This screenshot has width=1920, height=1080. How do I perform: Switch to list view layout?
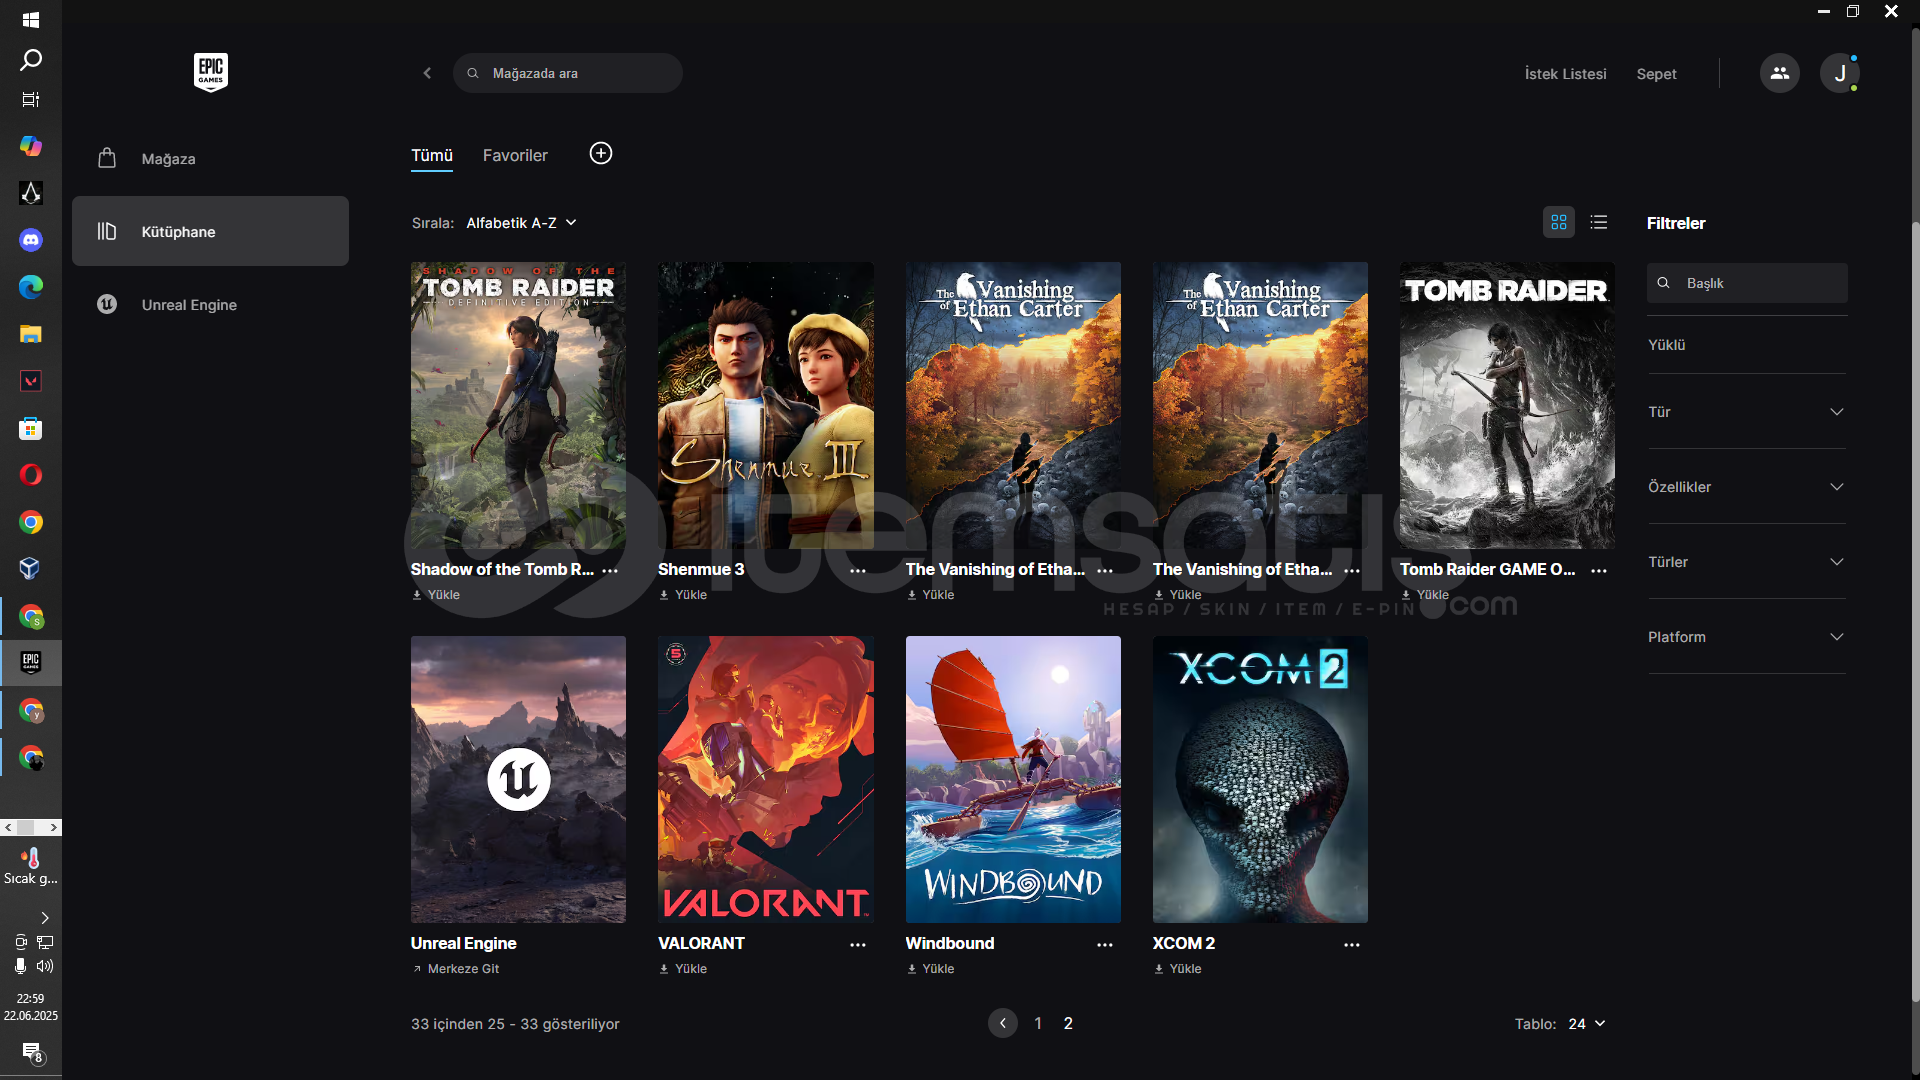point(1598,222)
